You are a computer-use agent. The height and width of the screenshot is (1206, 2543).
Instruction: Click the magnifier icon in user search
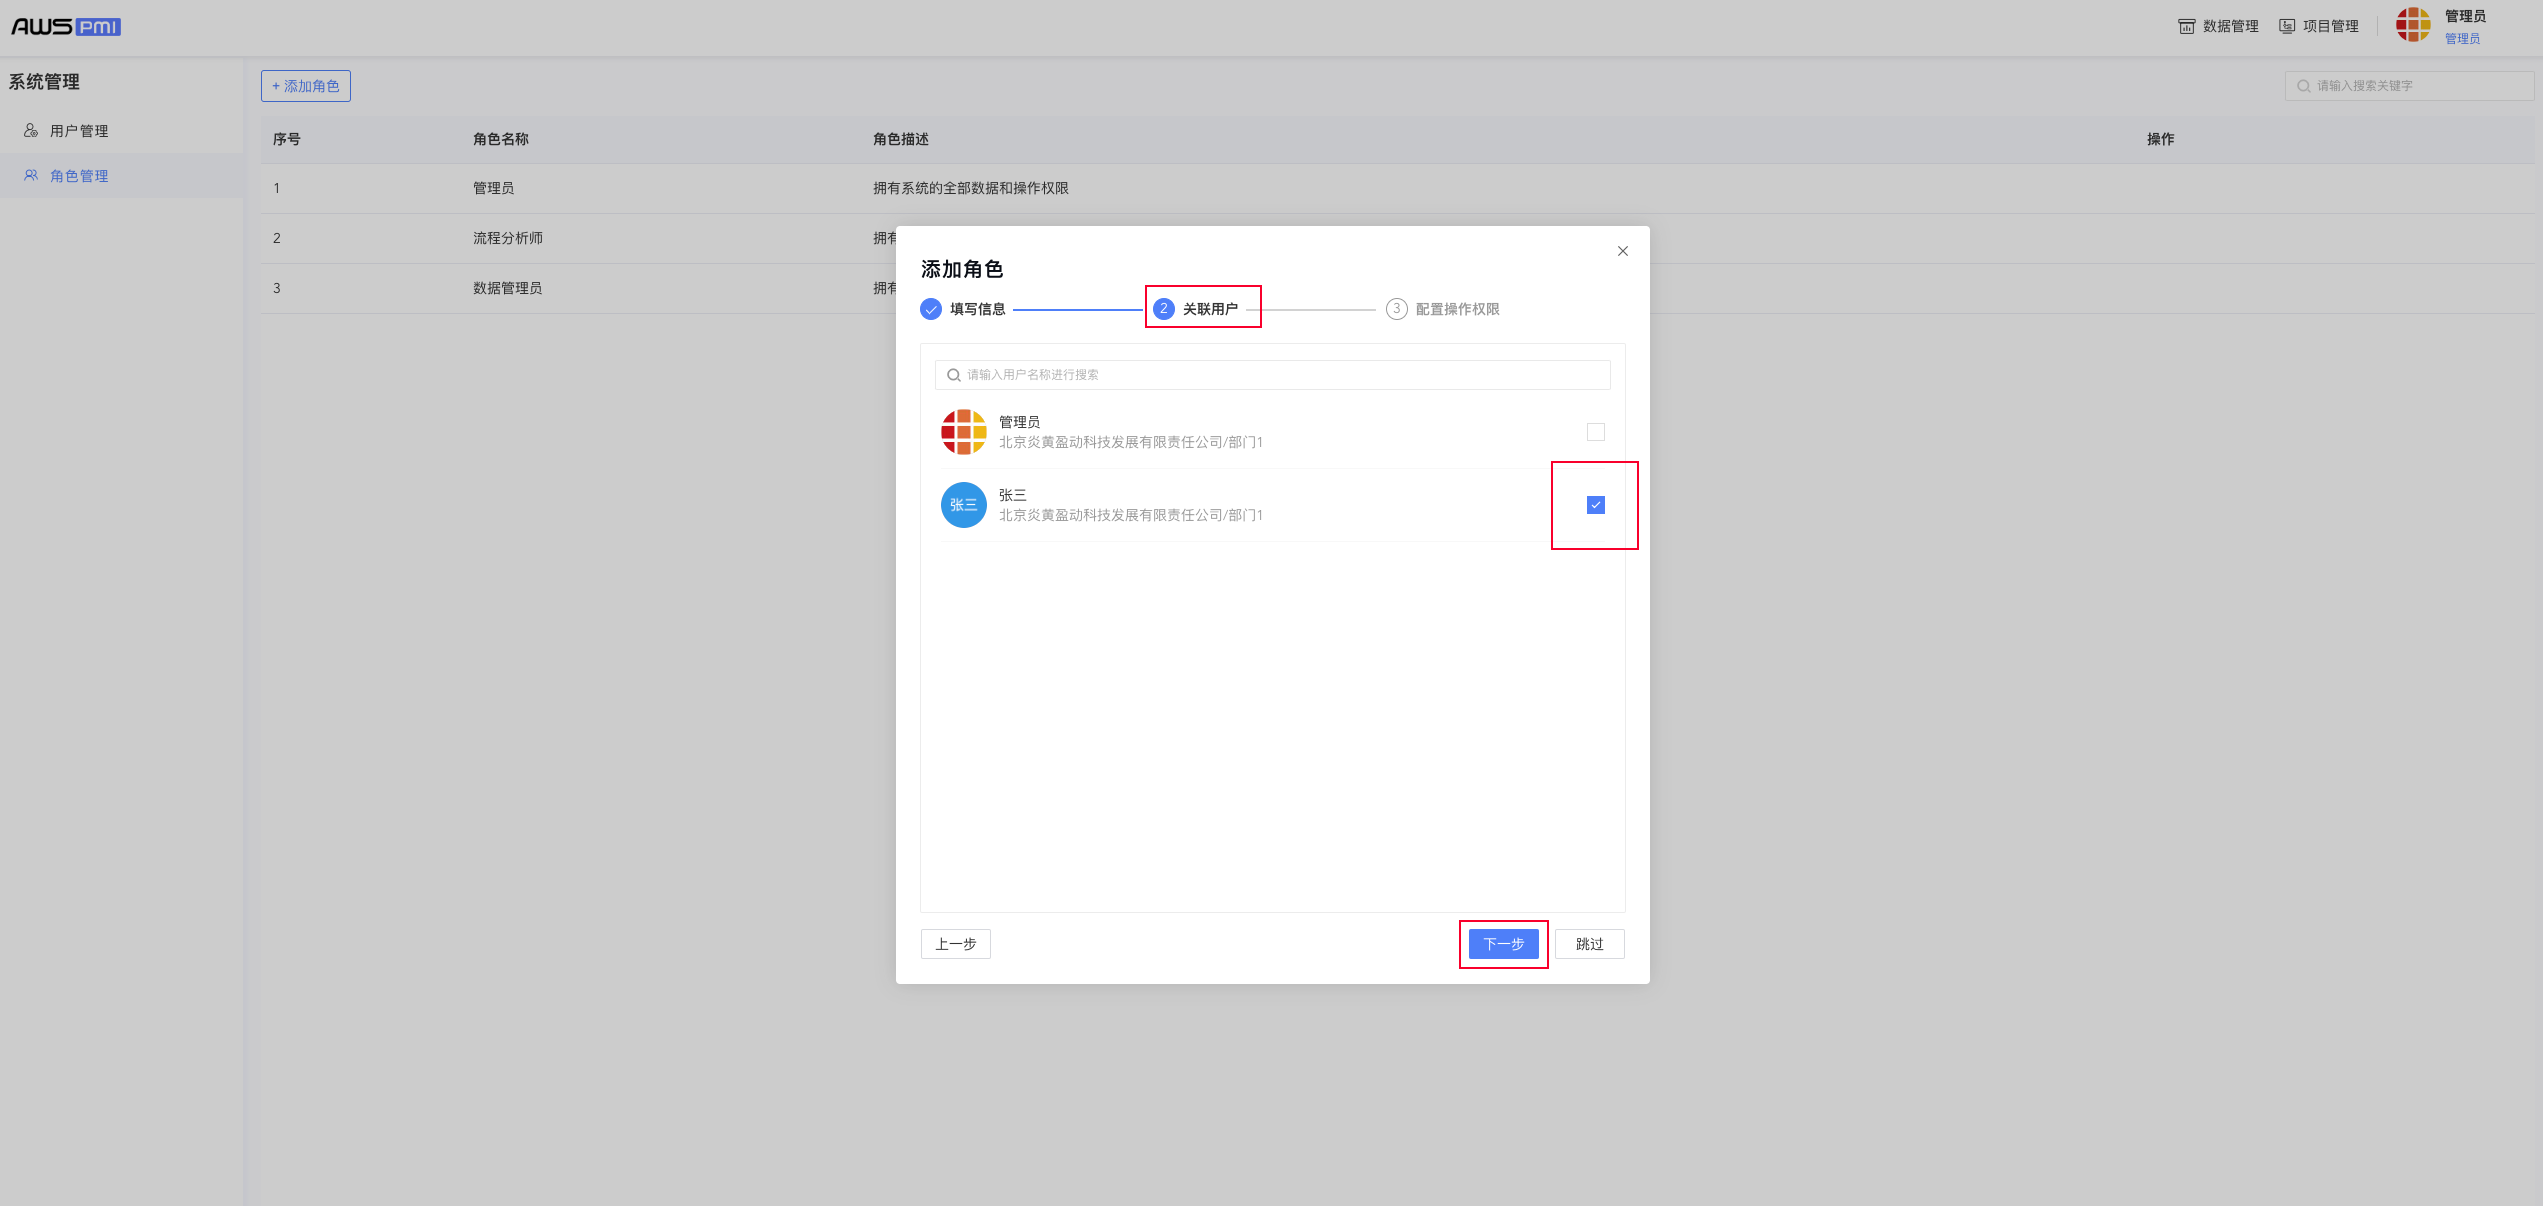(x=953, y=375)
